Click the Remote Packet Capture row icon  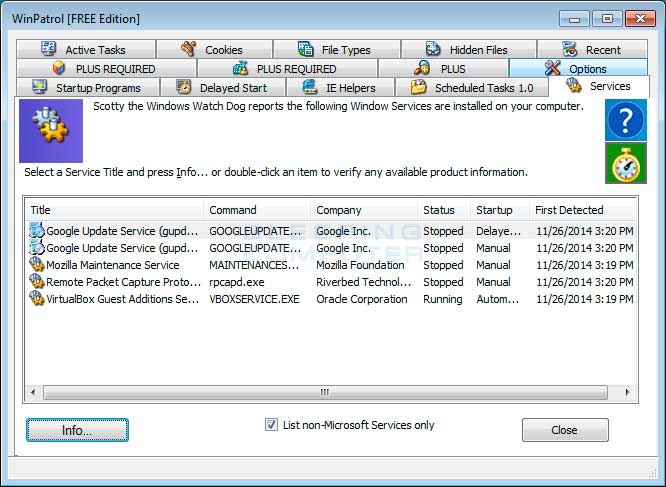click(x=37, y=282)
